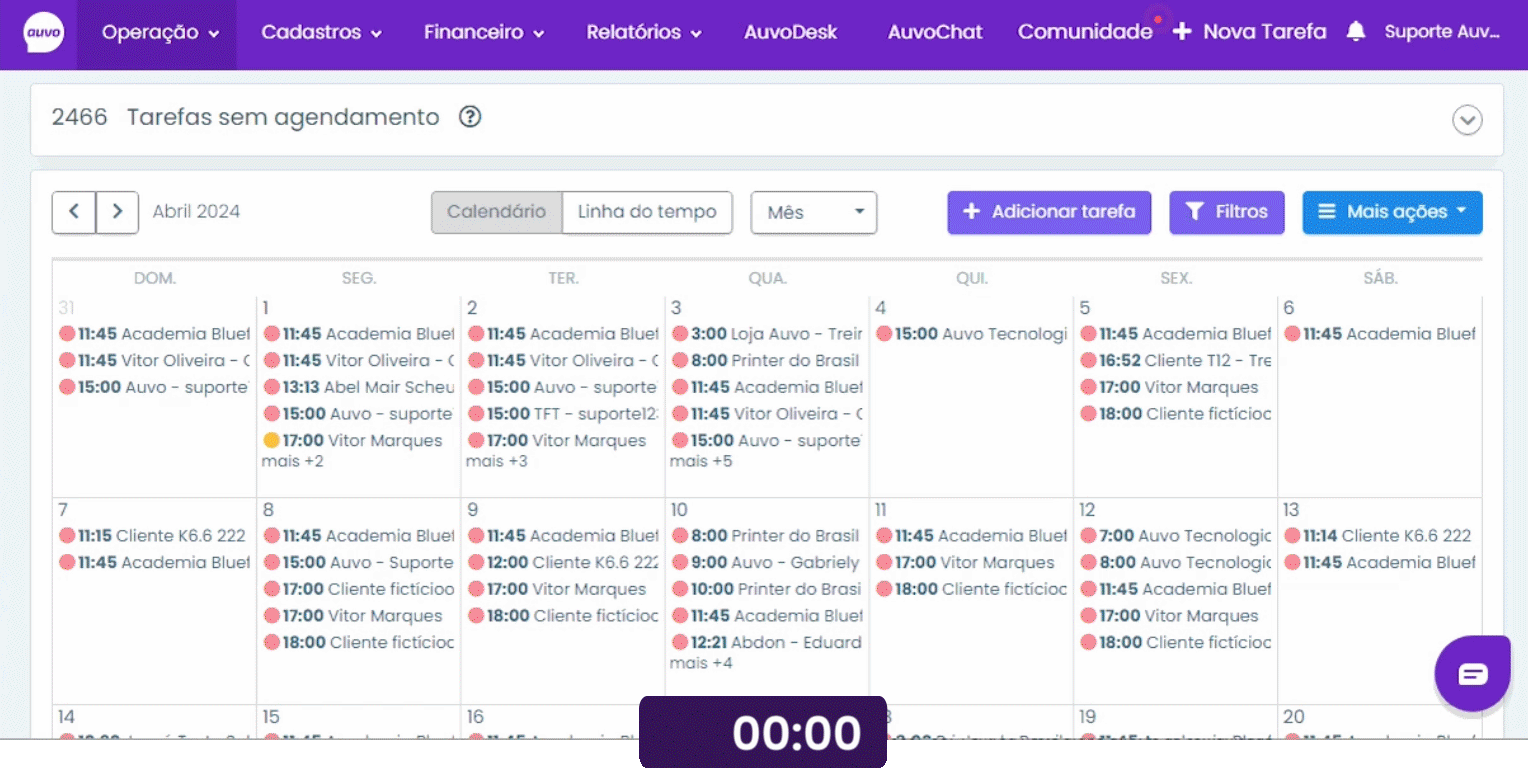This screenshot has height=770, width=1528.
Task: Go to next month arrow
Action: tap(117, 212)
